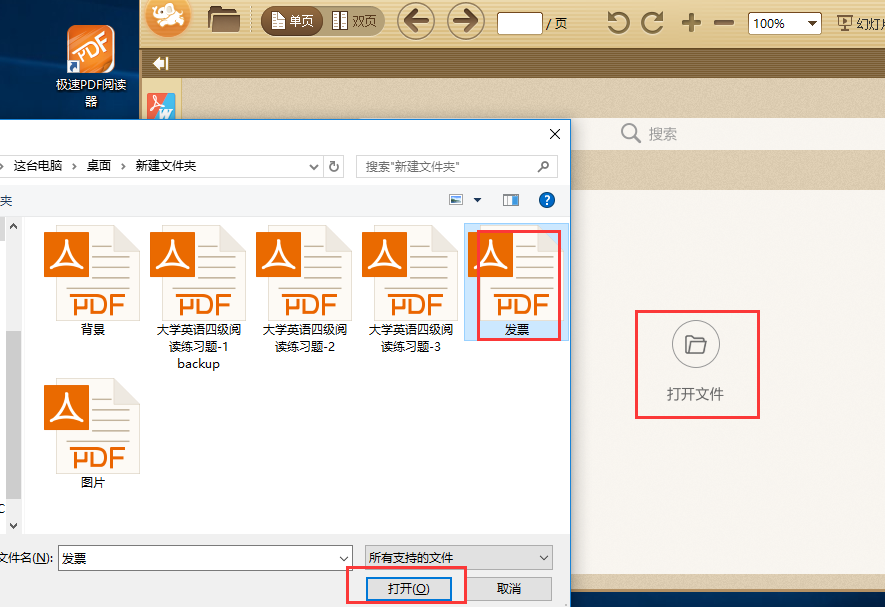Open 极速PDF阅读器 desktop shortcut
Viewport: 885px width, 607px height.
tap(91, 67)
